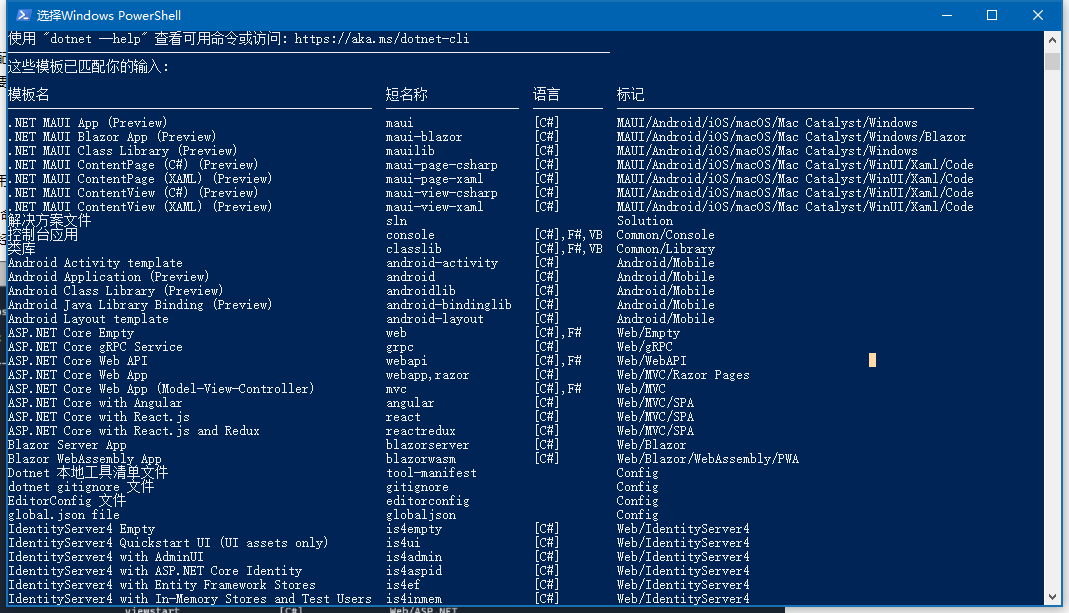Image resolution: width=1069 pixels, height=613 pixels.
Task: Click short name 'tool-manifest'
Action: pyautogui.click(x=431, y=473)
